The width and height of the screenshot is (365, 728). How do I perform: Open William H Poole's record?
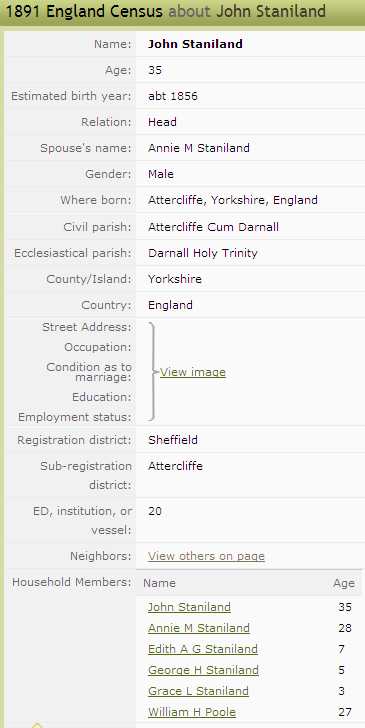pyautogui.click(x=192, y=712)
